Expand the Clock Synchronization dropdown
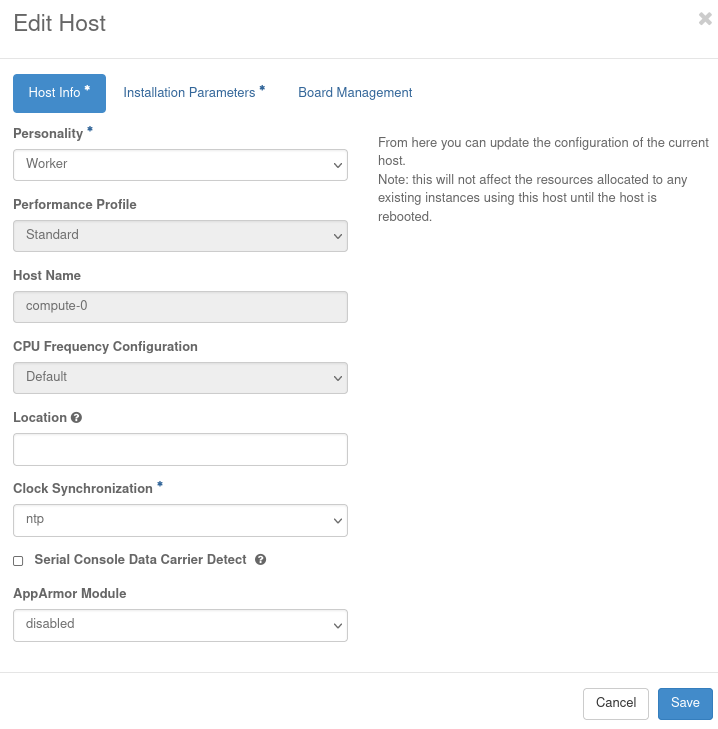 (x=180, y=520)
